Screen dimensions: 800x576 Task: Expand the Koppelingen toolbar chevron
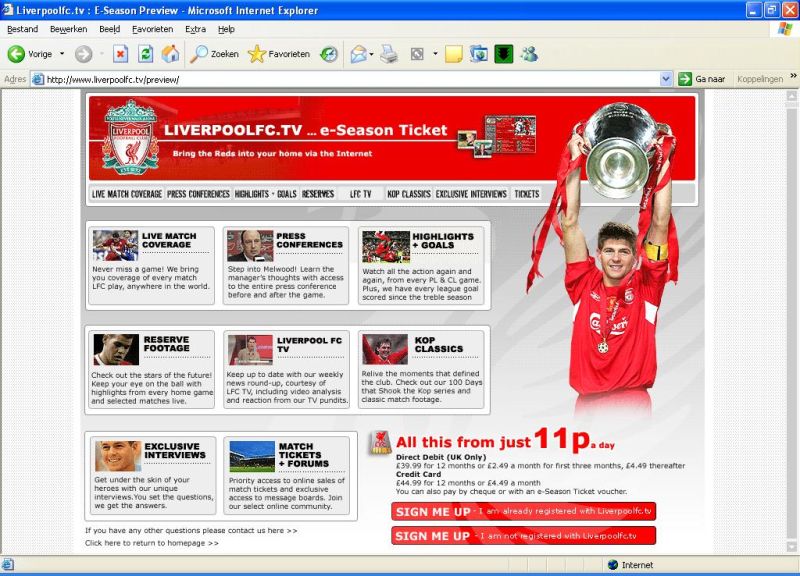793,76
